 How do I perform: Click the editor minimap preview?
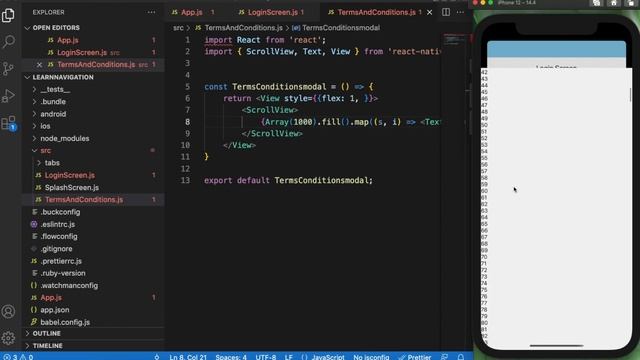tap(454, 40)
